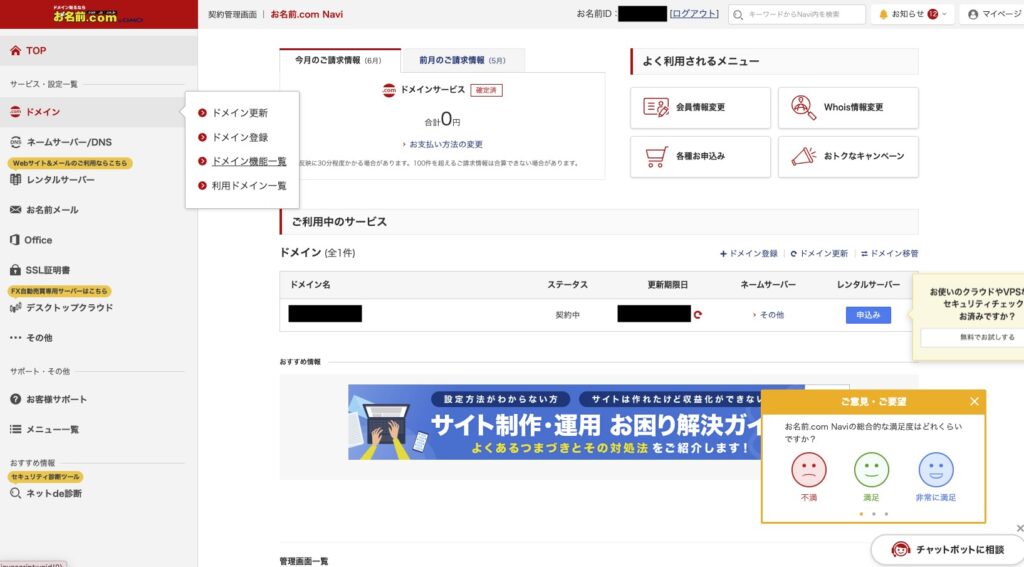Click the サイト制作・運用 guide banner
The image size is (1024, 567).
click(x=555, y=422)
